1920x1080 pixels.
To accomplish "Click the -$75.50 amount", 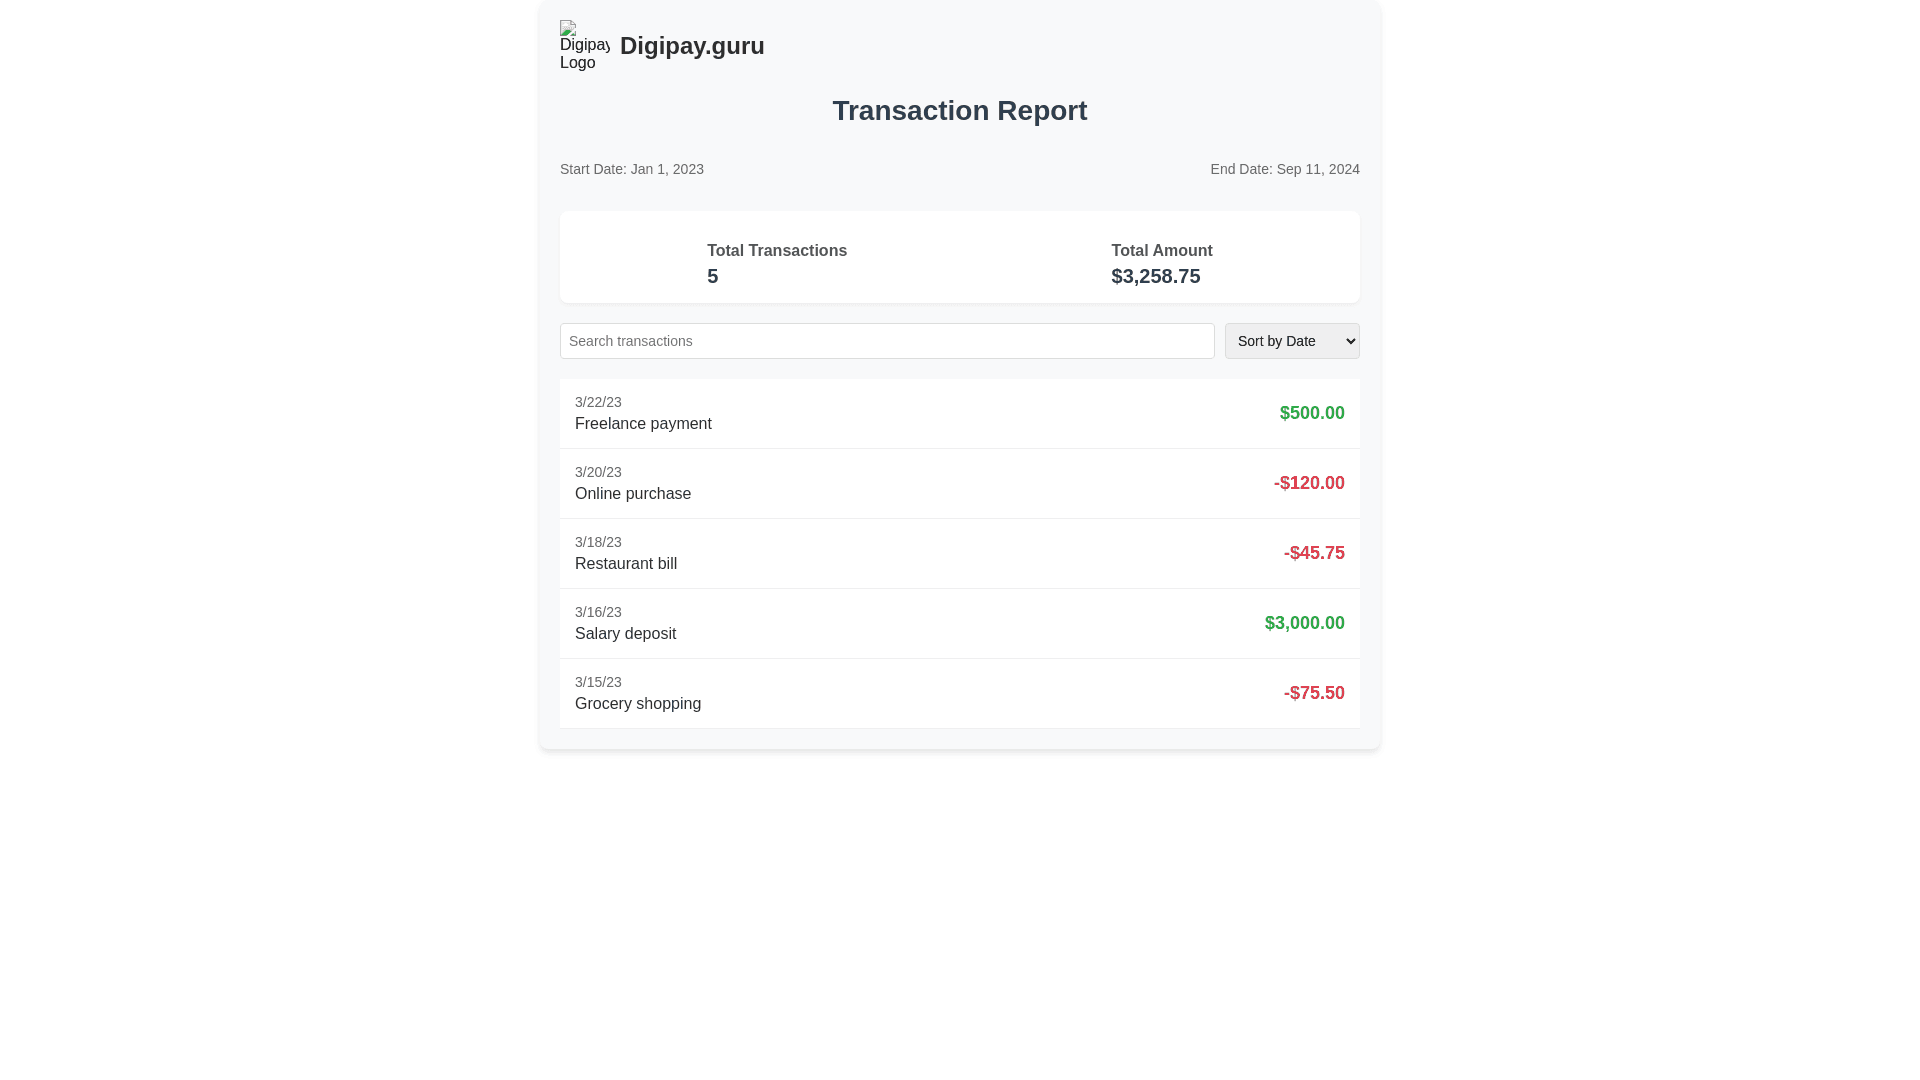I will pyautogui.click(x=1313, y=693).
